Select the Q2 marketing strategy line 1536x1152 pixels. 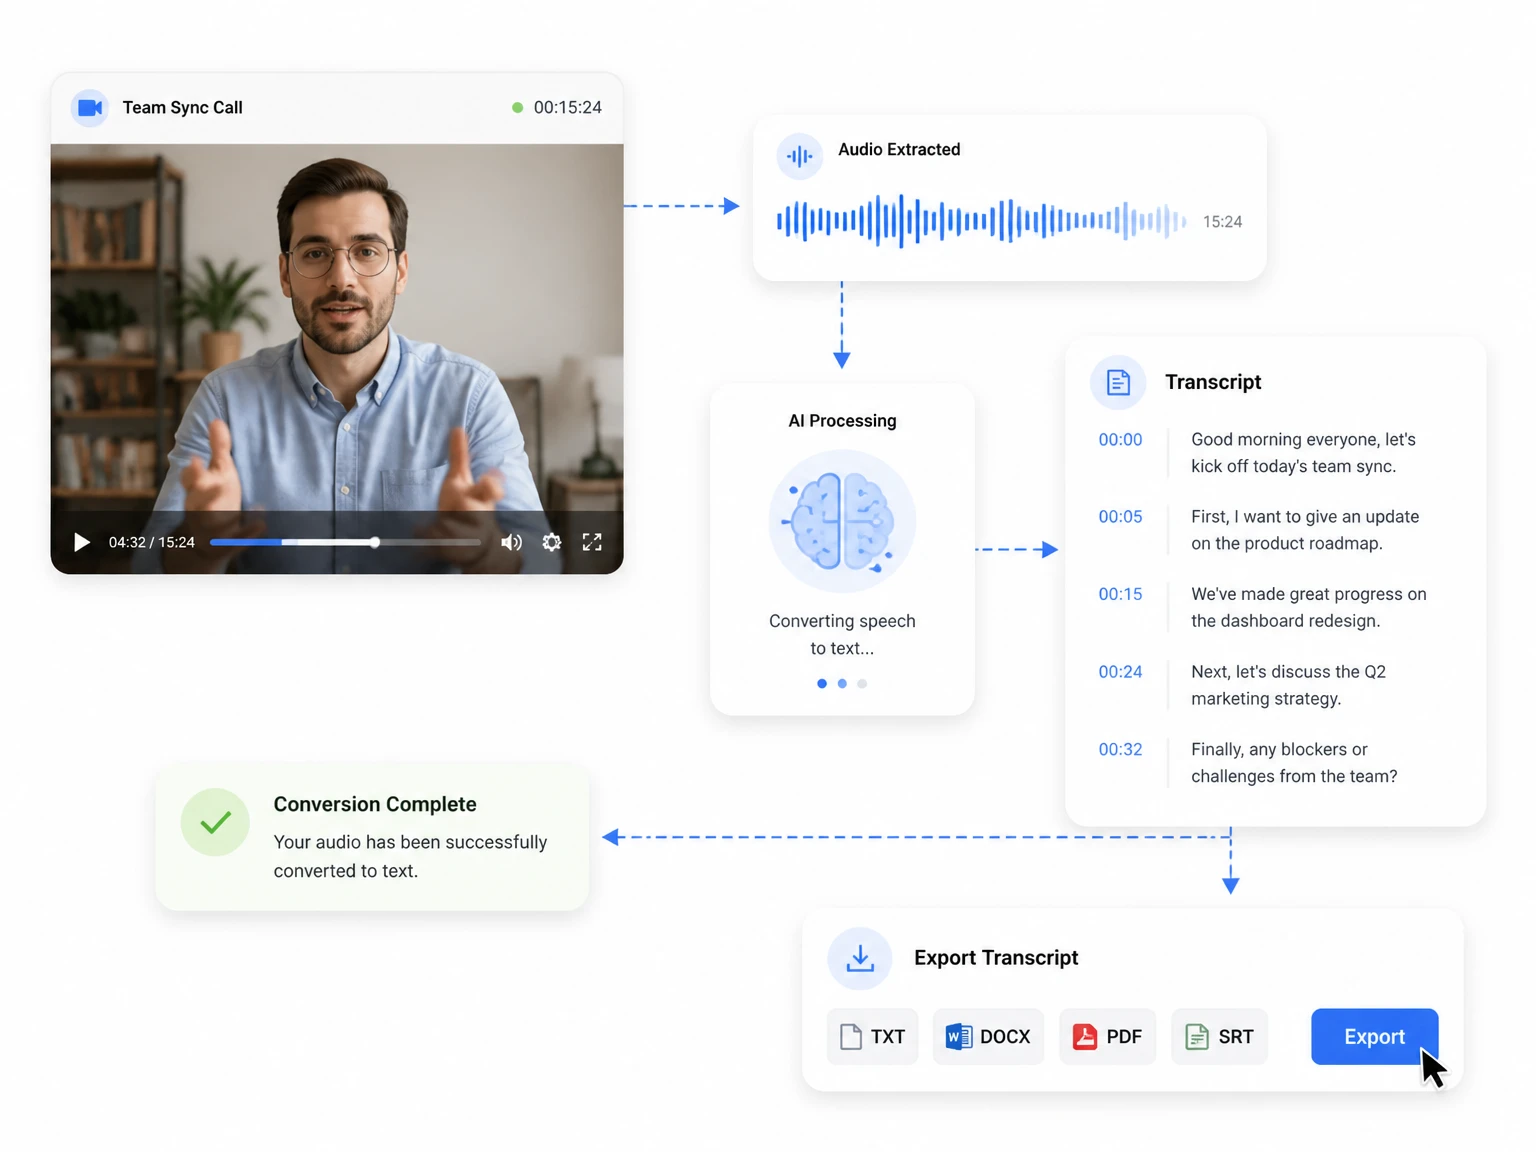coord(1288,685)
